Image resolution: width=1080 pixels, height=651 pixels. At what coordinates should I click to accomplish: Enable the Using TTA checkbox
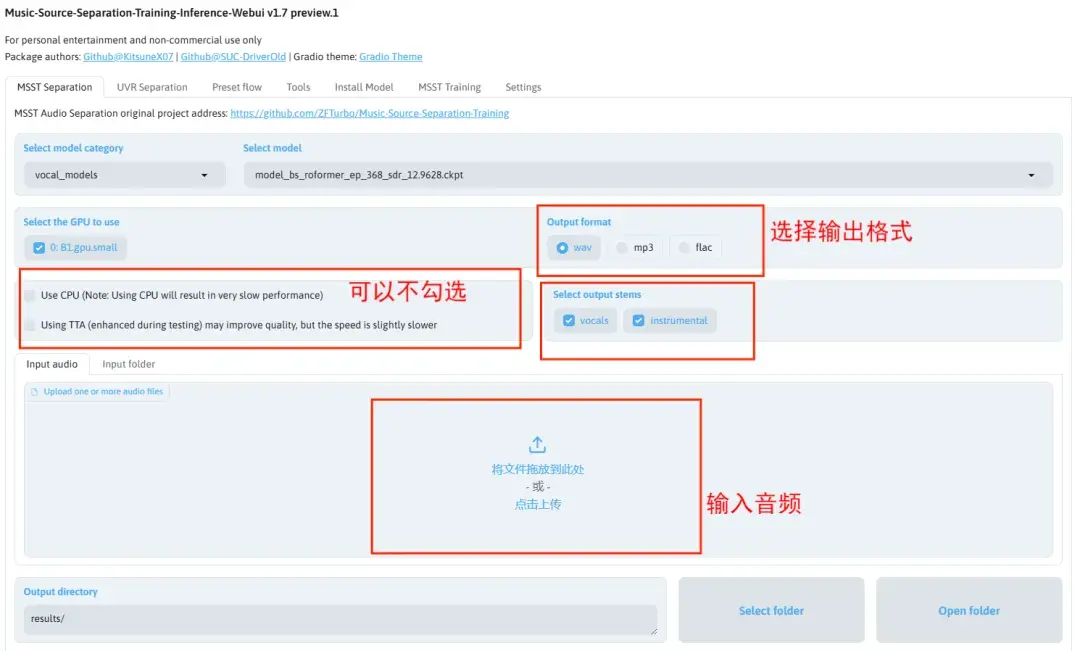(31, 324)
